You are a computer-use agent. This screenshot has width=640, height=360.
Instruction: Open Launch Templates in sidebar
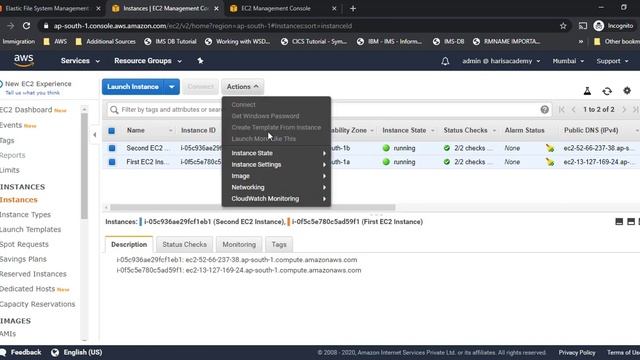(30, 229)
